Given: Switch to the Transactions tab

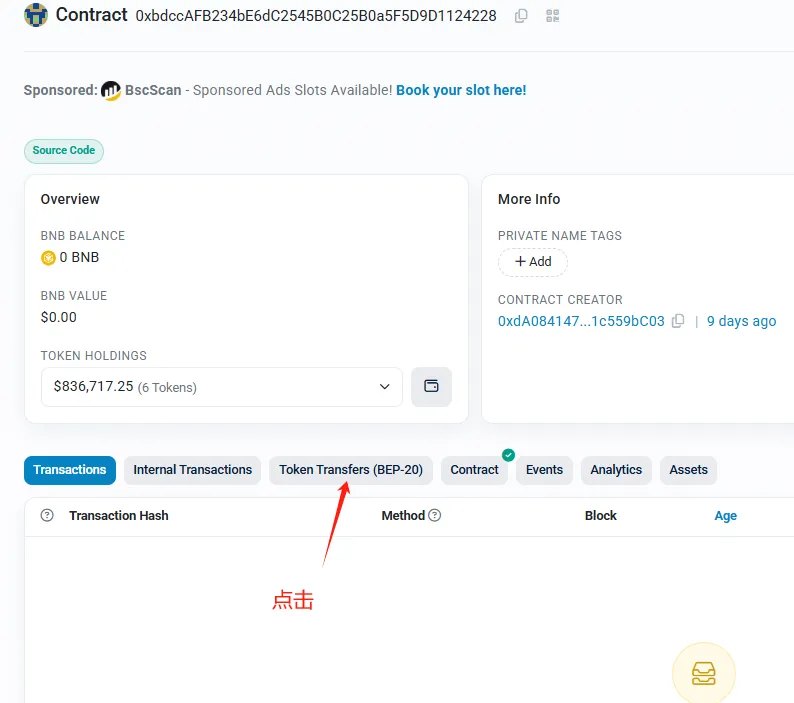Looking at the screenshot, I should coord(70,470).
